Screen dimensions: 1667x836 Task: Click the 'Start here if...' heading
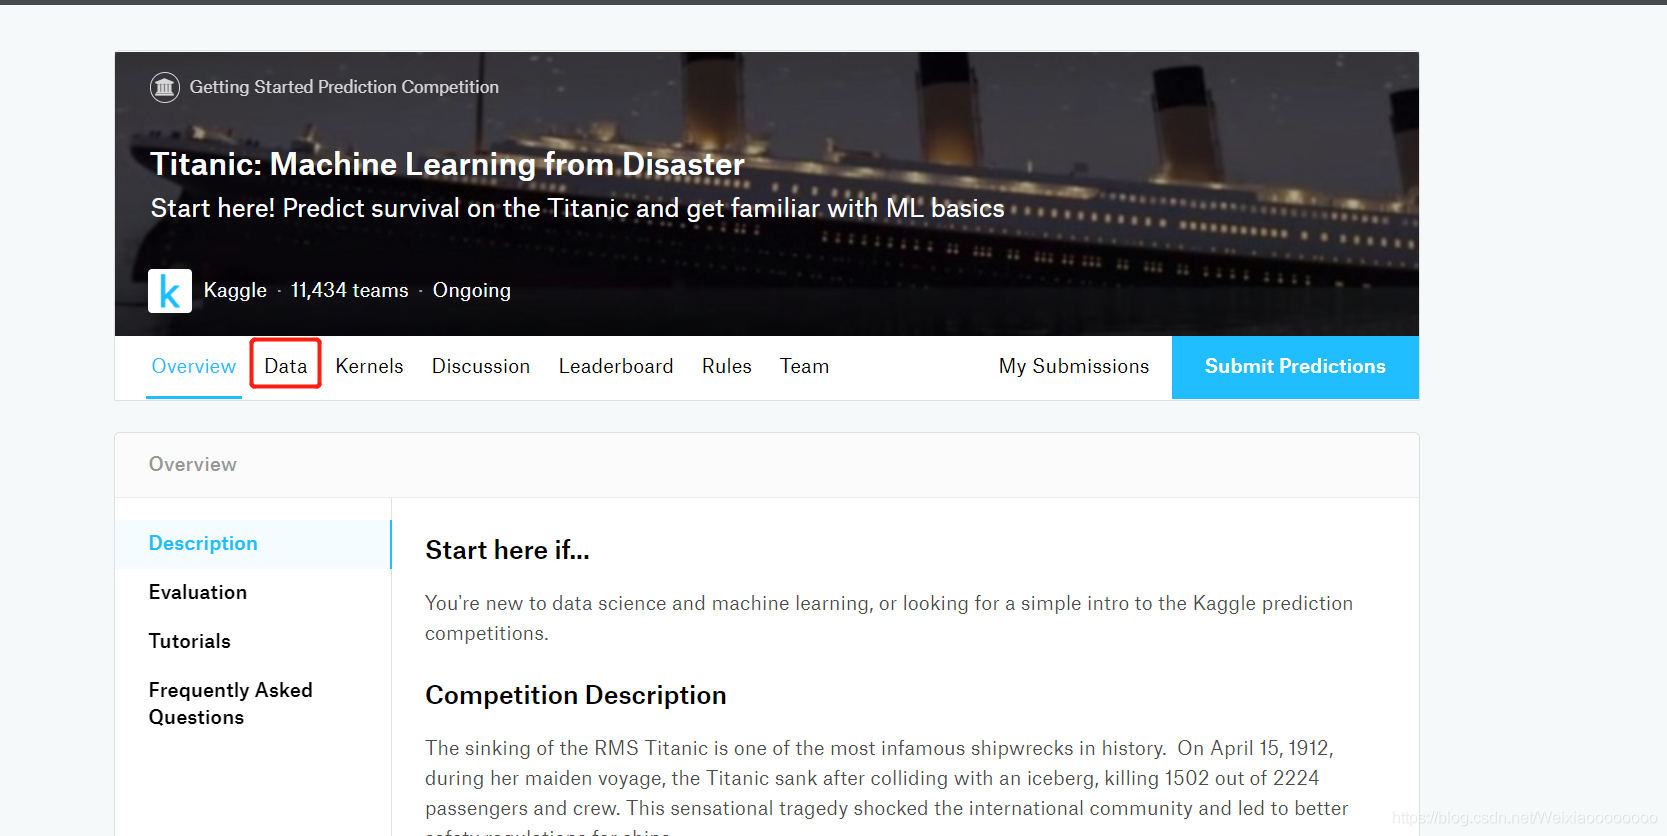tap(507, 550)
